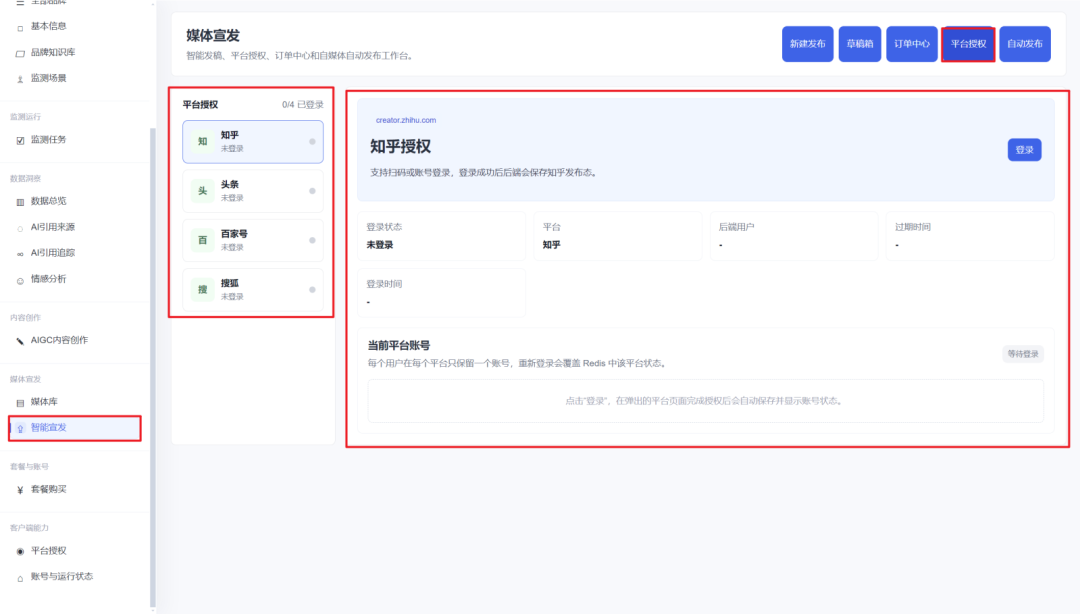The height and width of the screenshot is (614, 1080).
Task: Click the AI引用追踪 link icon
Action: (x=20, y=254)
